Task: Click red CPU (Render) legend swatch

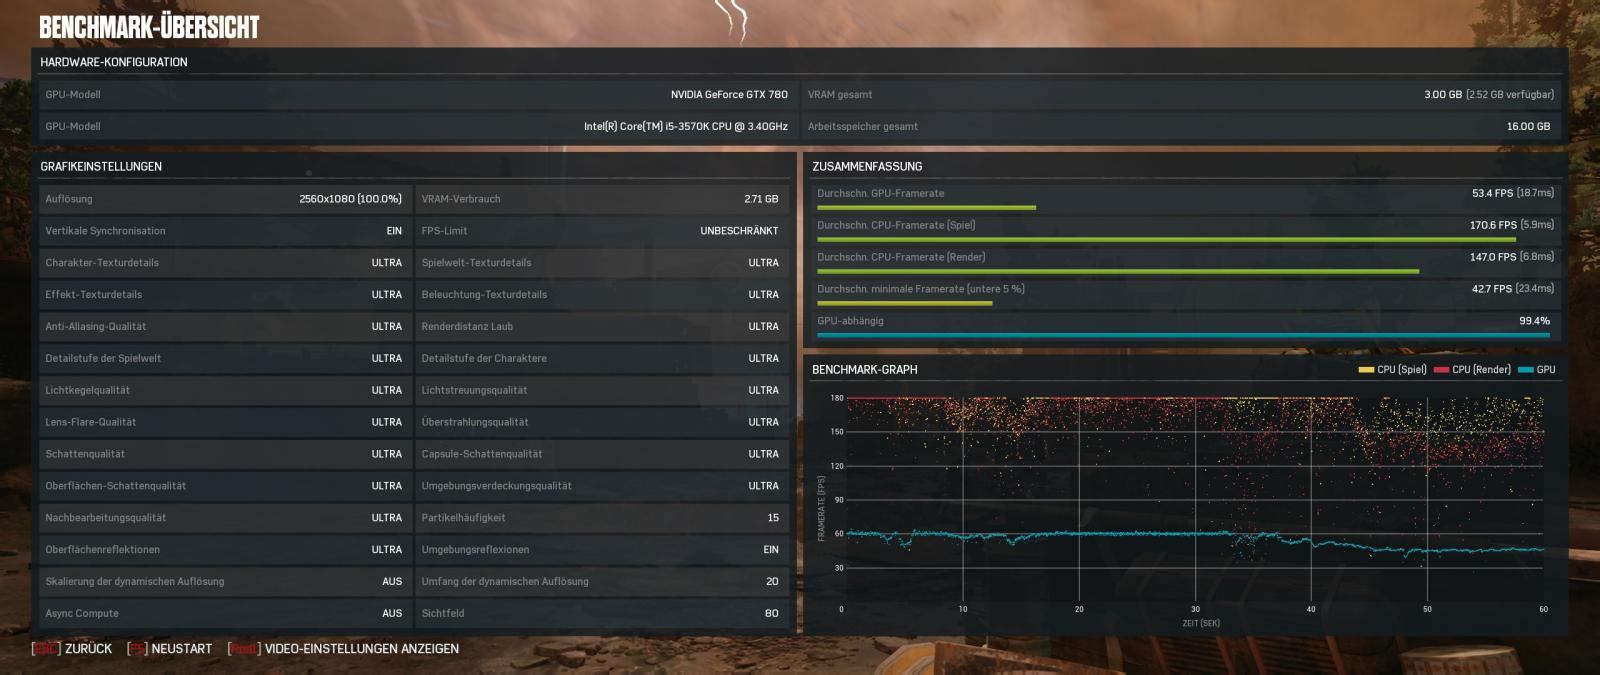Action: pos(1441,370)
